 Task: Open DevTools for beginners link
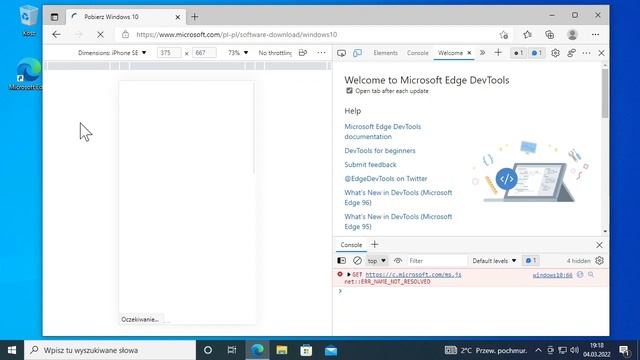click(x=380, y=151)
